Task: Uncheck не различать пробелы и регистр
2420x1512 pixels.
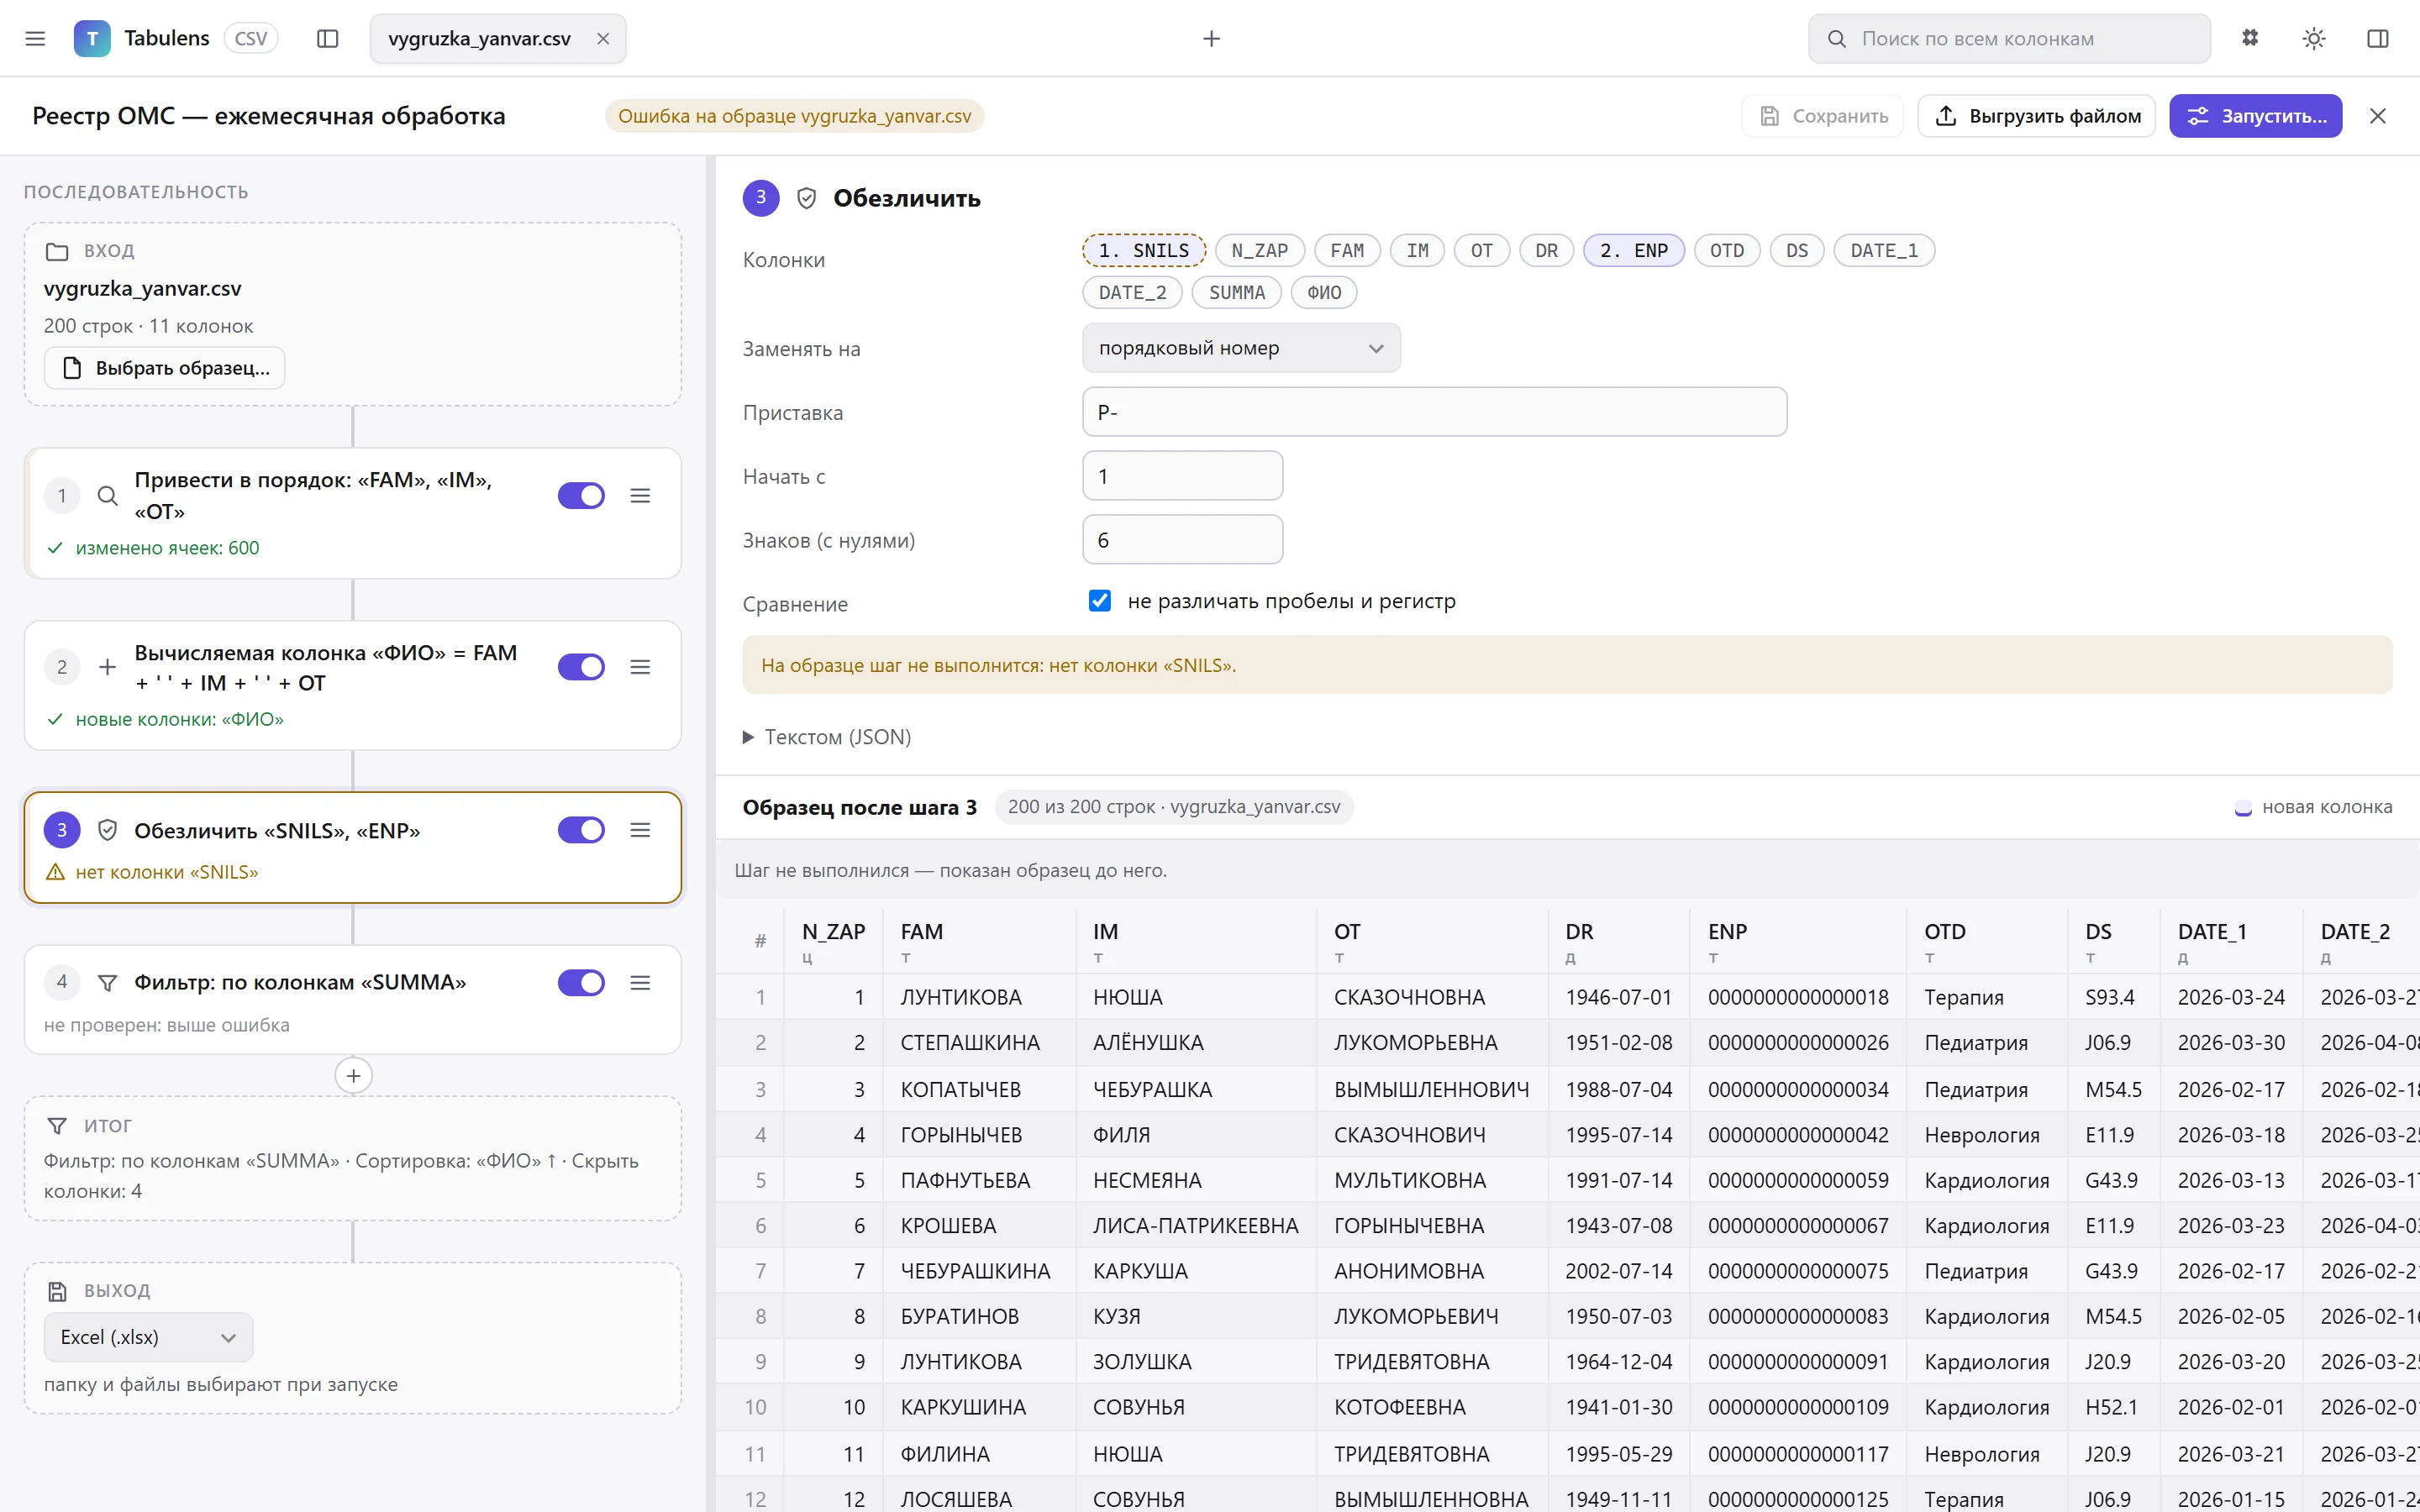Action: (x=1099, y=601)
